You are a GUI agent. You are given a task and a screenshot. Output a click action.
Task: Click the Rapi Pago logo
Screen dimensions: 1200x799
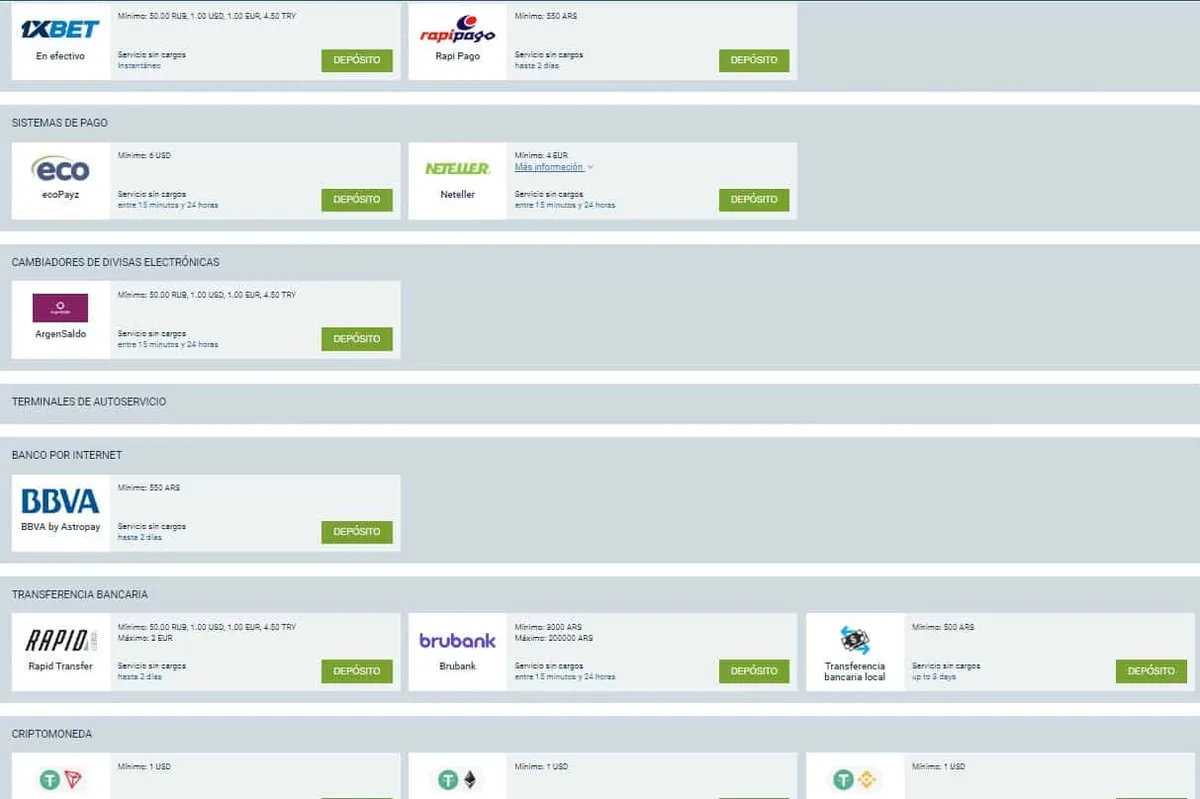click(457, 29)
